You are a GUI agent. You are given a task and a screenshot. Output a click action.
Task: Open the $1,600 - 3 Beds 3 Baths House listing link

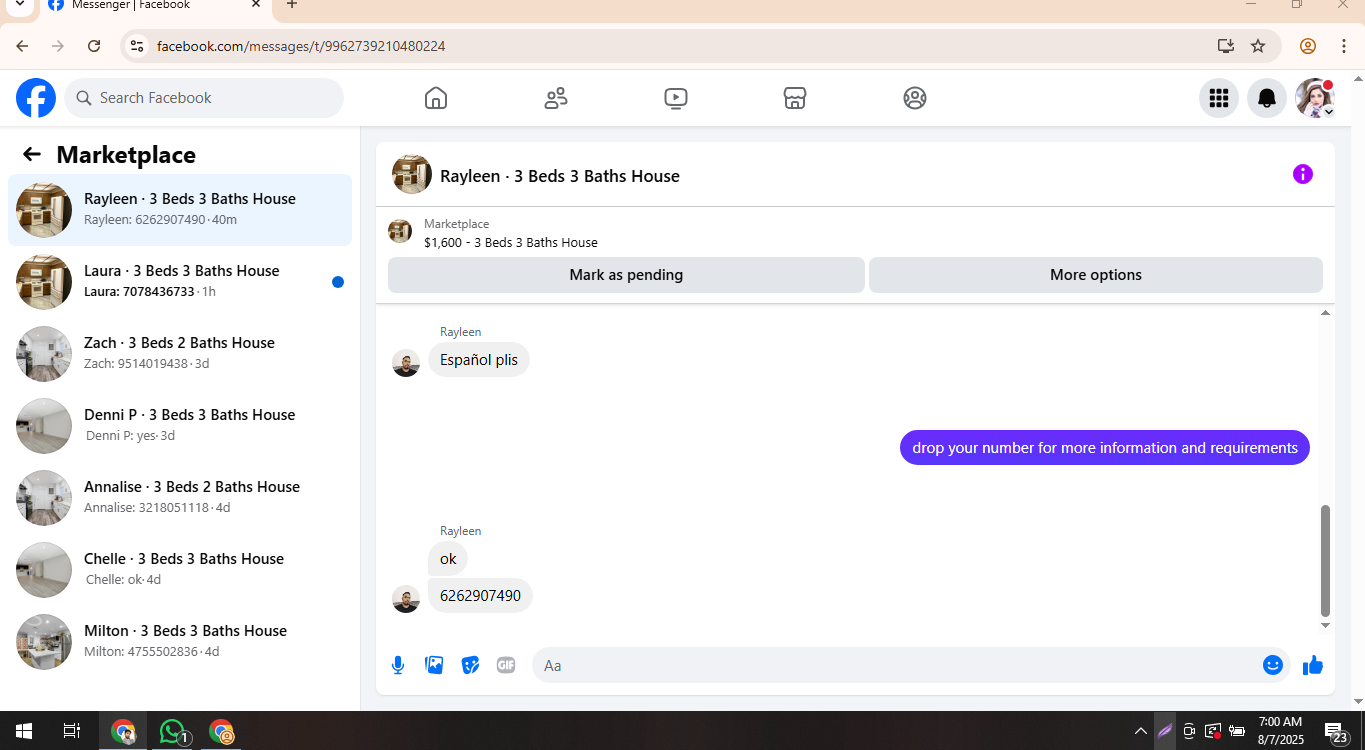coord(511,242)
